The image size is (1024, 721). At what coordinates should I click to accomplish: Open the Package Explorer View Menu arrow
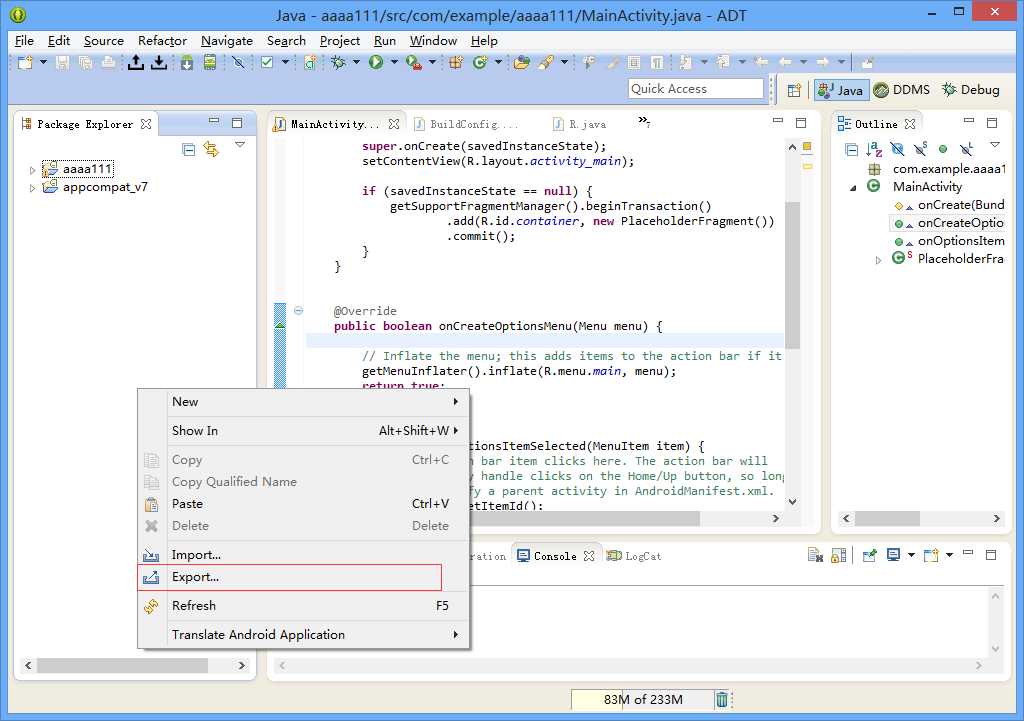point(240,144)
